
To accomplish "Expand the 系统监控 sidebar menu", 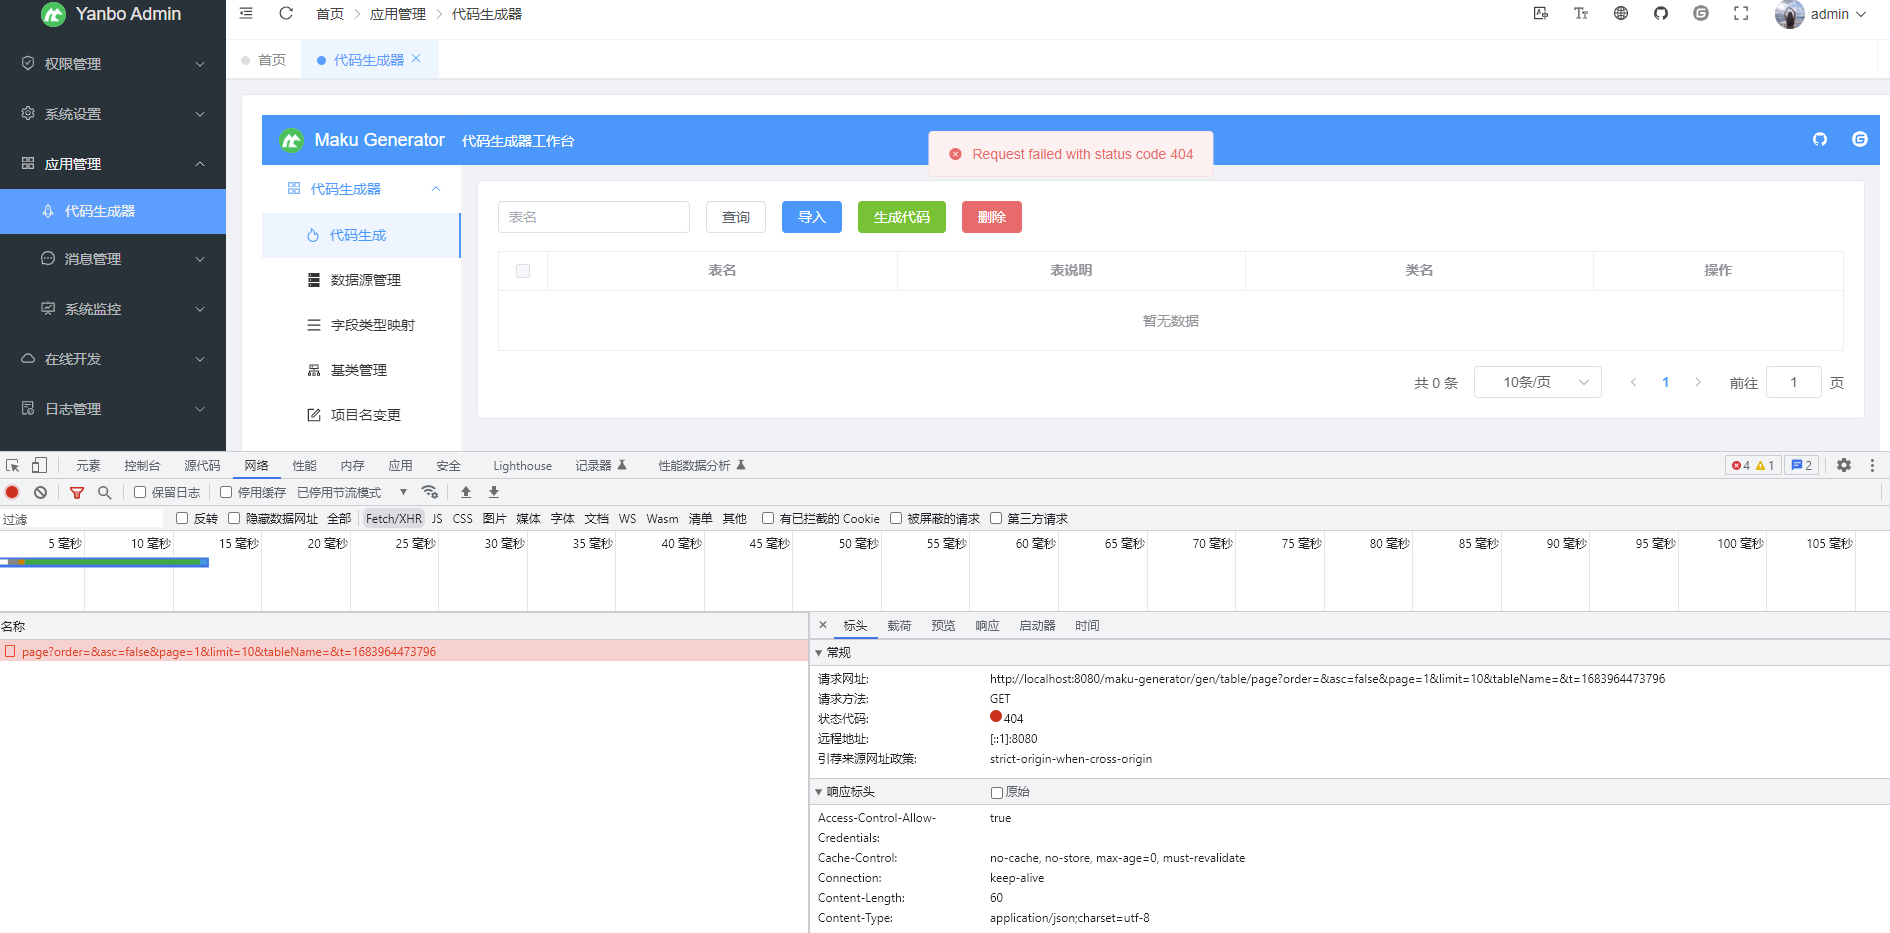I will click(113, 309).
